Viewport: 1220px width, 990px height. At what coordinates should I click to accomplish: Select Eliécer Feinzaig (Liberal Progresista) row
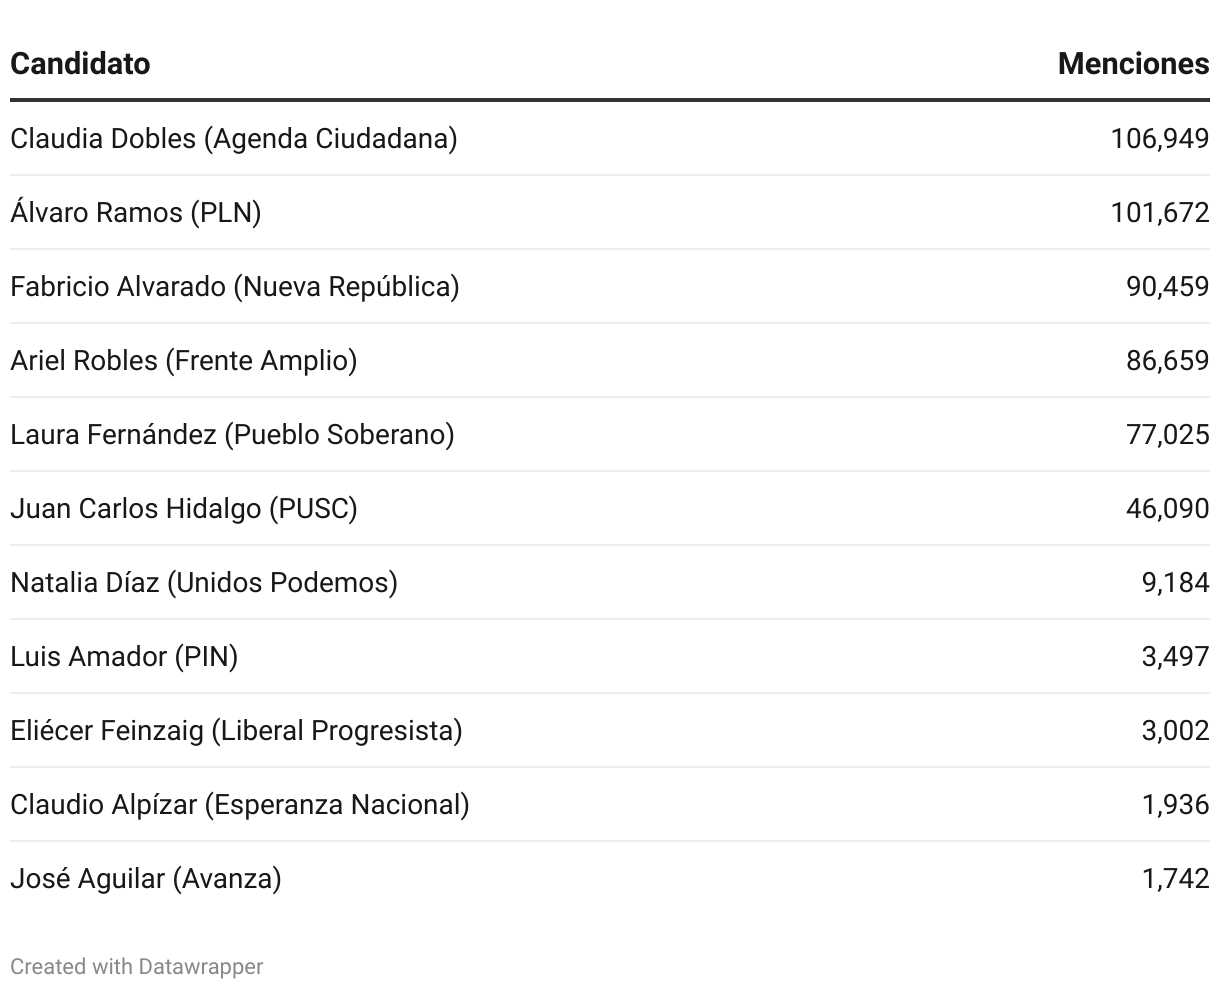pyautogui.click(x=236, y=730)
